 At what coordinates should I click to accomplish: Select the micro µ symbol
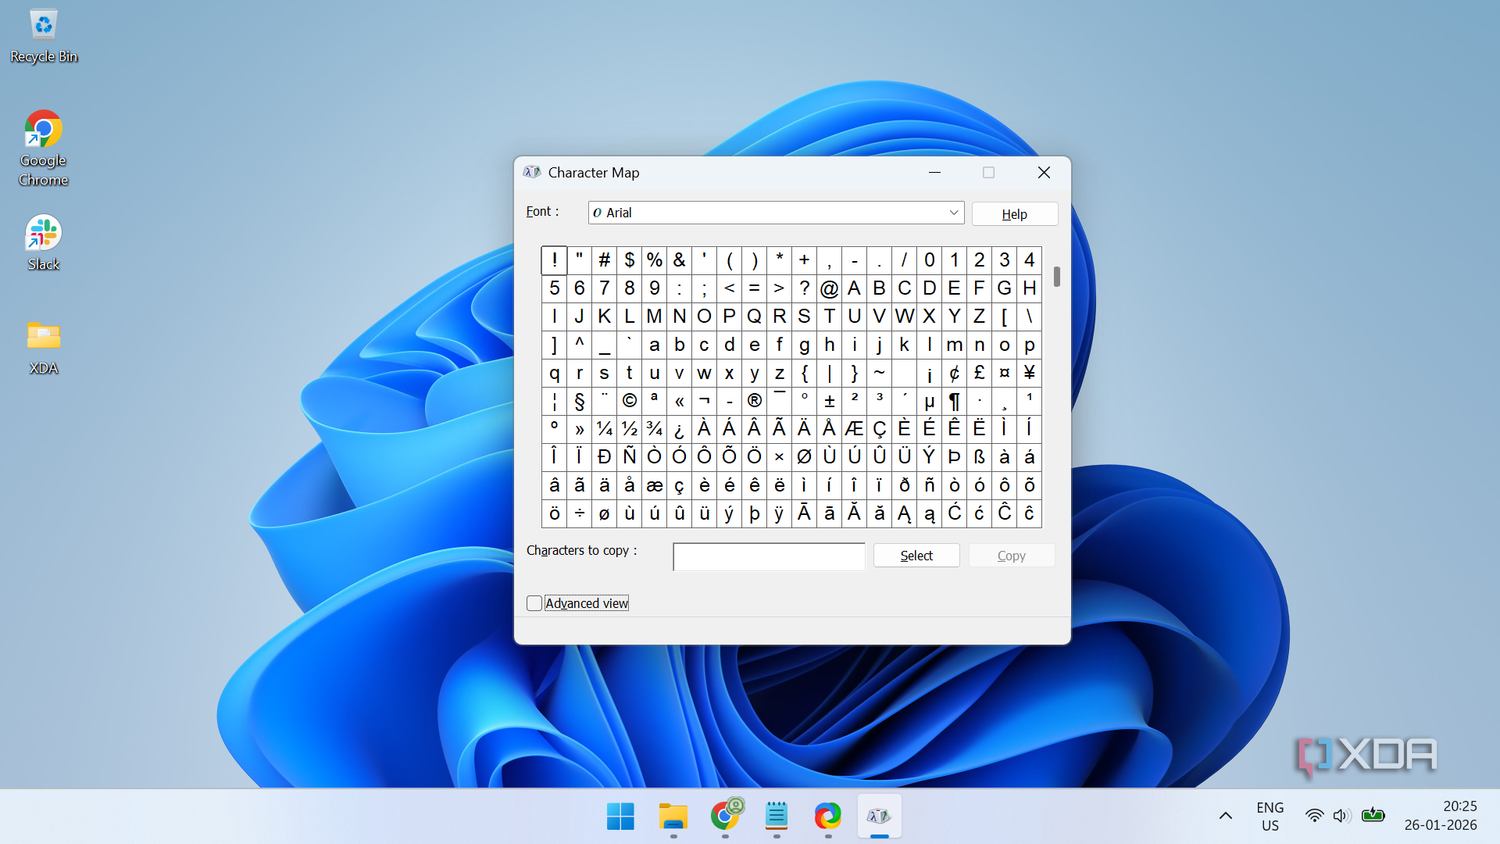(x=929, y=401)
